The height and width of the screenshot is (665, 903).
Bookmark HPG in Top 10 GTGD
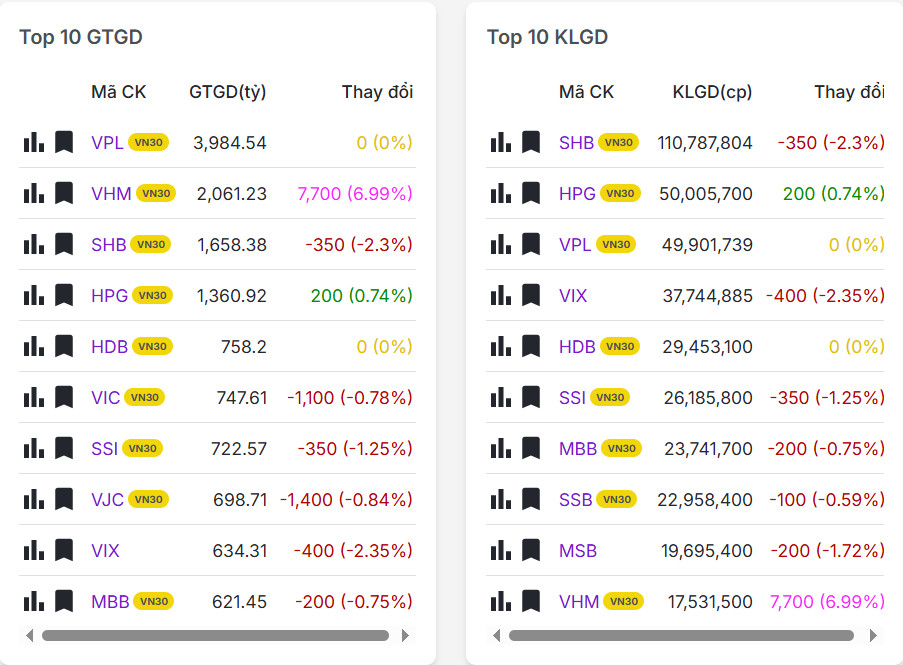tap(64, 295)
